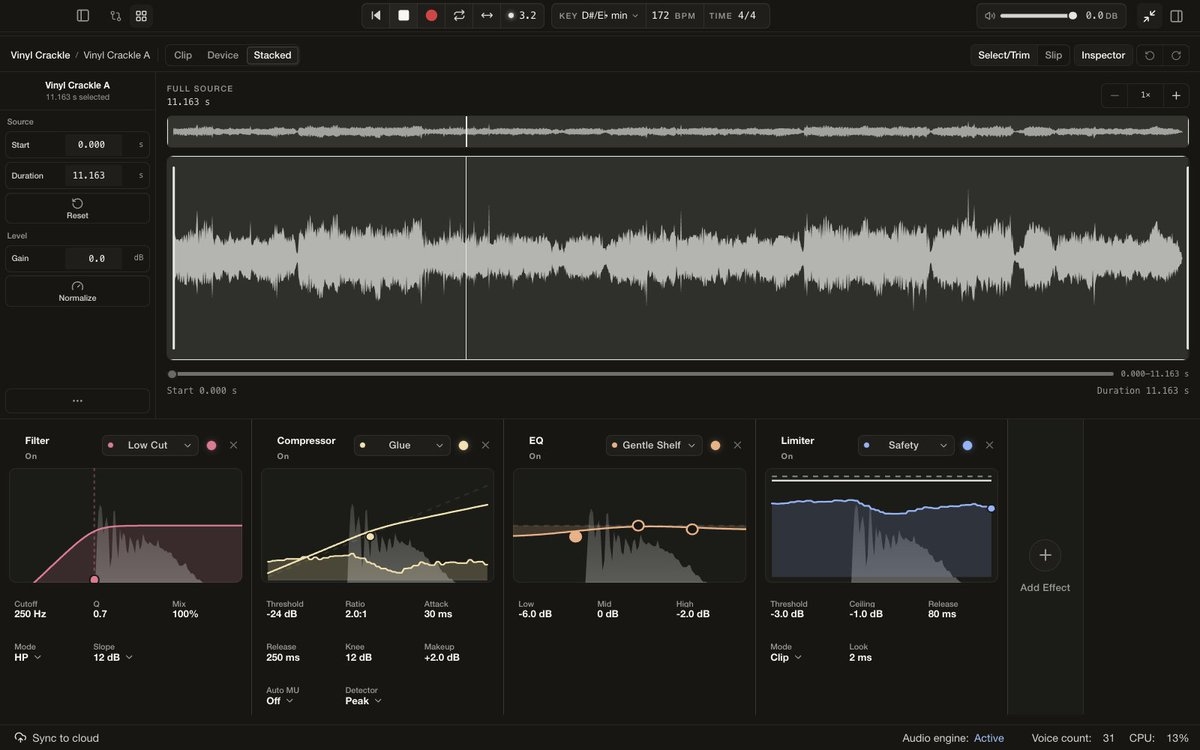This screenshot has height=750, width=1200.
Task: Switch to the Clip tab
Action: point(183,55)
